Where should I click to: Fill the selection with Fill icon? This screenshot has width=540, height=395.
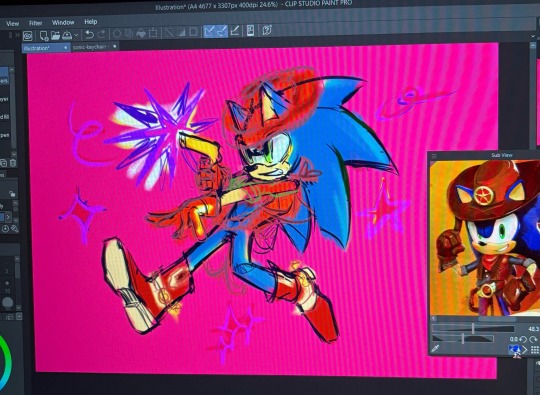click(x=141, y=33)
